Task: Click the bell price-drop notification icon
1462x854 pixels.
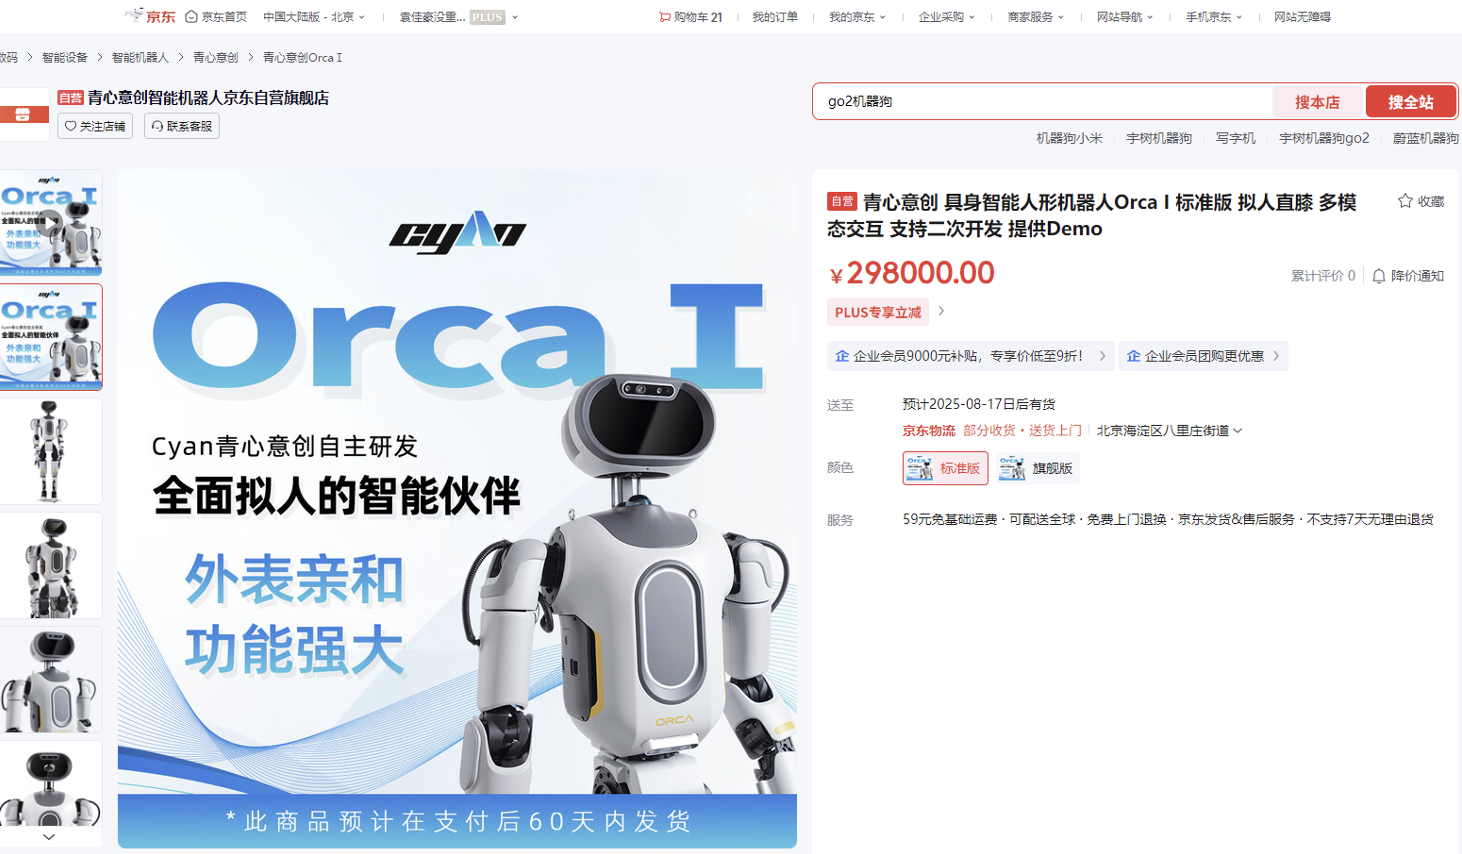Action: click(1379, 276)
